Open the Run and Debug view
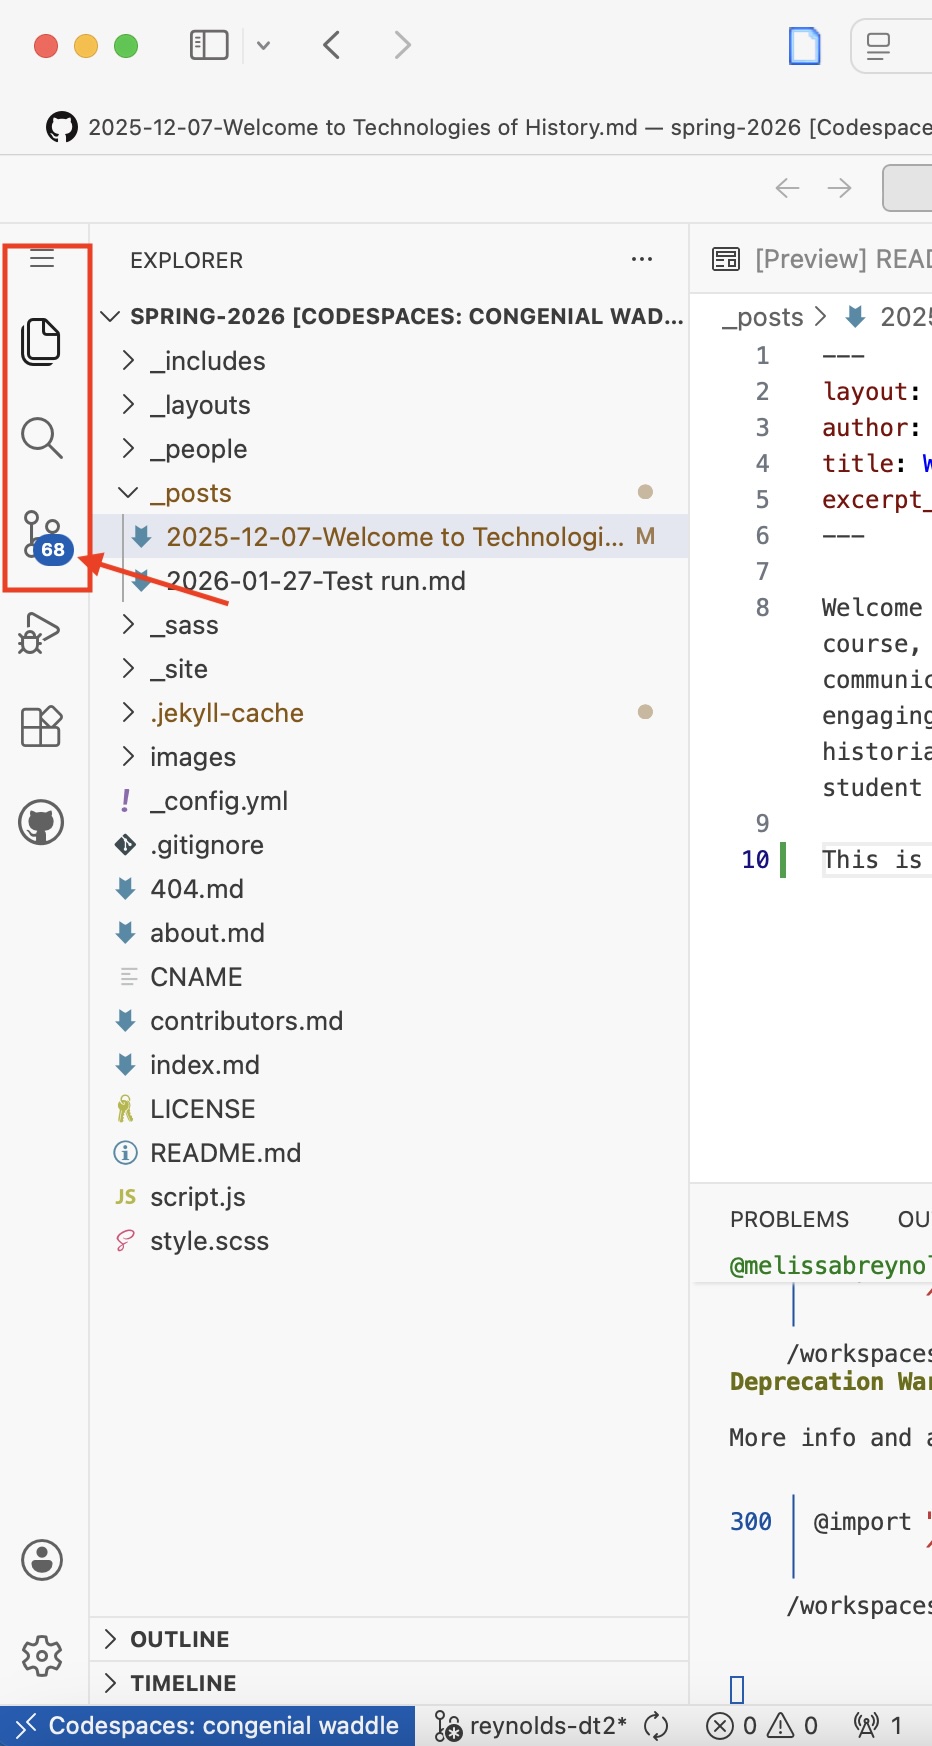Image resolution: width=932 pixels, height=1746 pixels. point(40,632)
